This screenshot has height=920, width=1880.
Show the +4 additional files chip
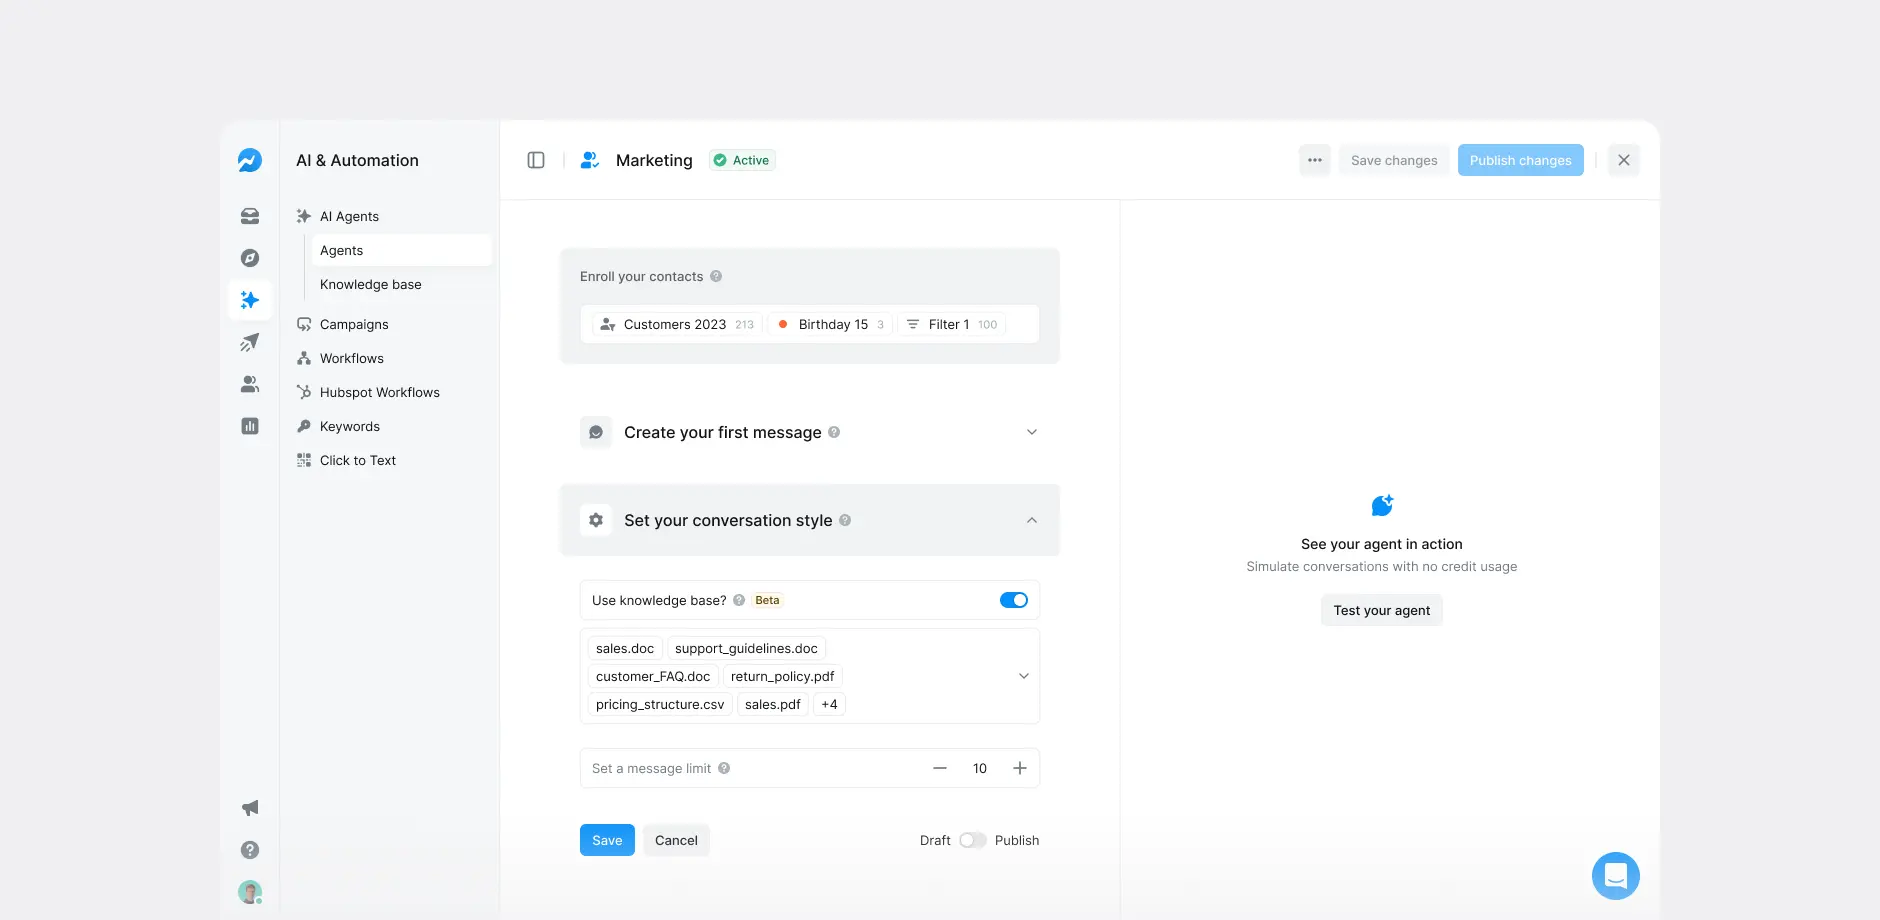pos(829,704)
